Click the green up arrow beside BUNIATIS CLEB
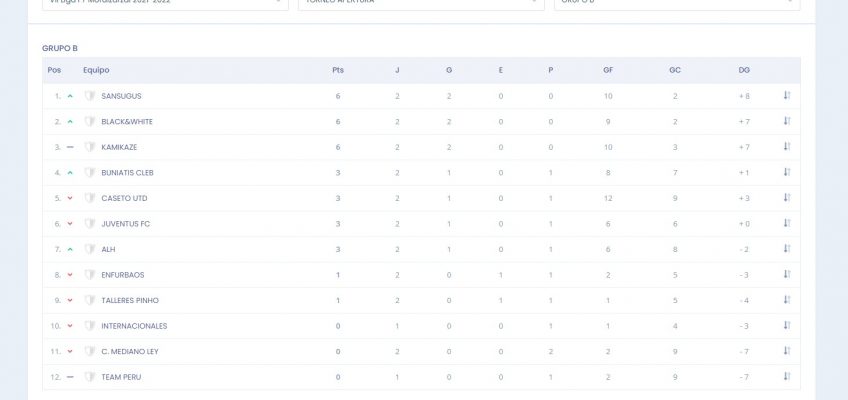 [x=70, y=173]
